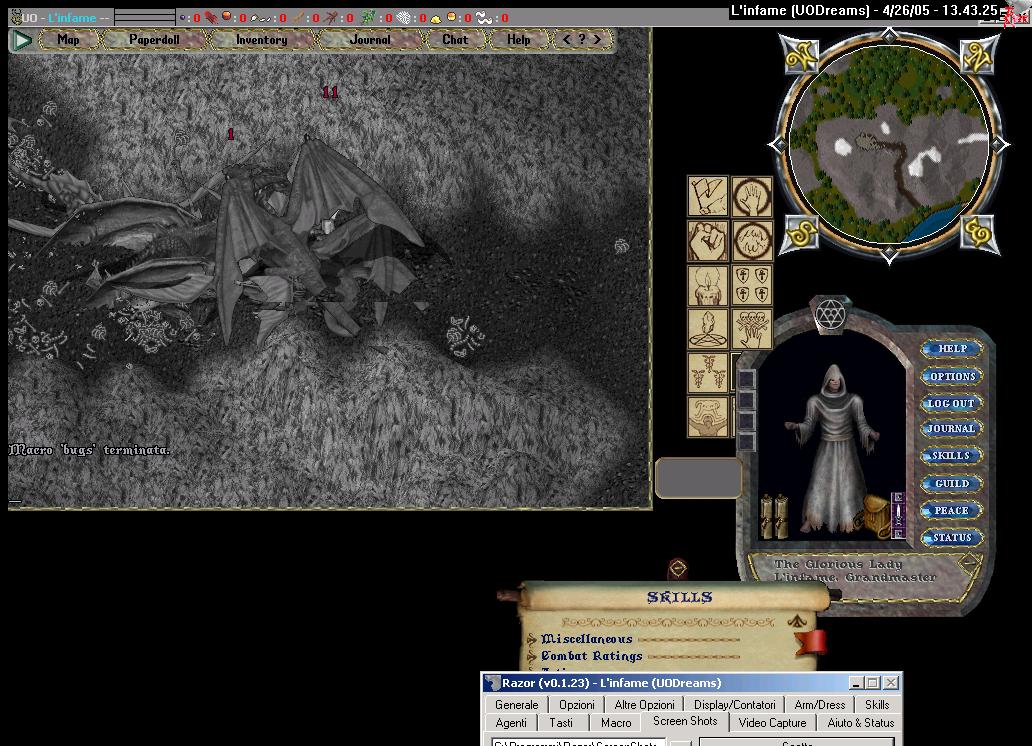Viewport: 1032px width, 746px height.
Task: Toggle the Peace war mode button
Action: click(951, 510)
